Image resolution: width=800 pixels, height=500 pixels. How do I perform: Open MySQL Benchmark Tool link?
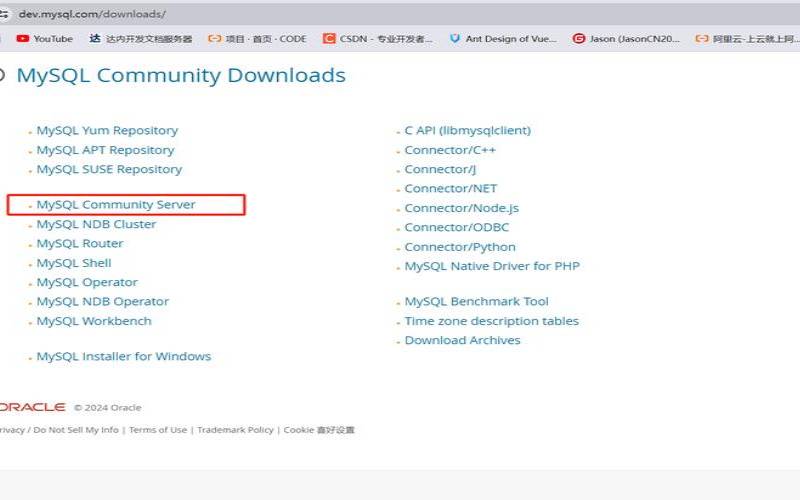[477, 302]
